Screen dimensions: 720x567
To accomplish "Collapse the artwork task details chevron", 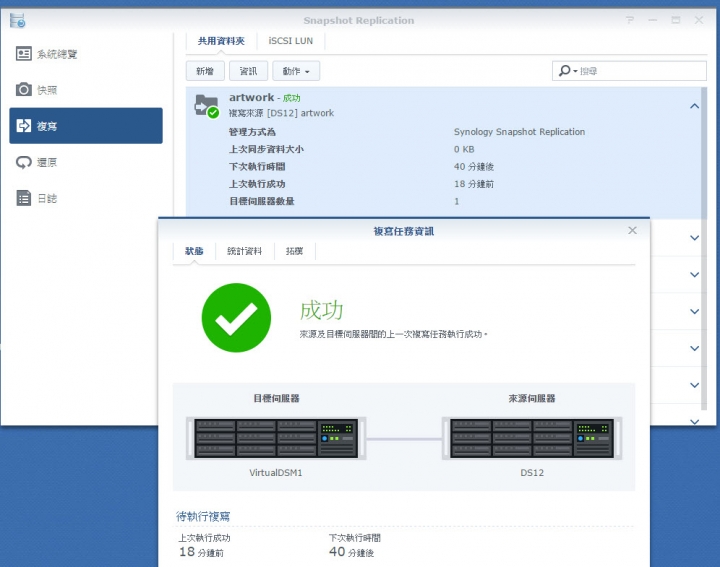I will pyautogui.click(x=695, y=106).
